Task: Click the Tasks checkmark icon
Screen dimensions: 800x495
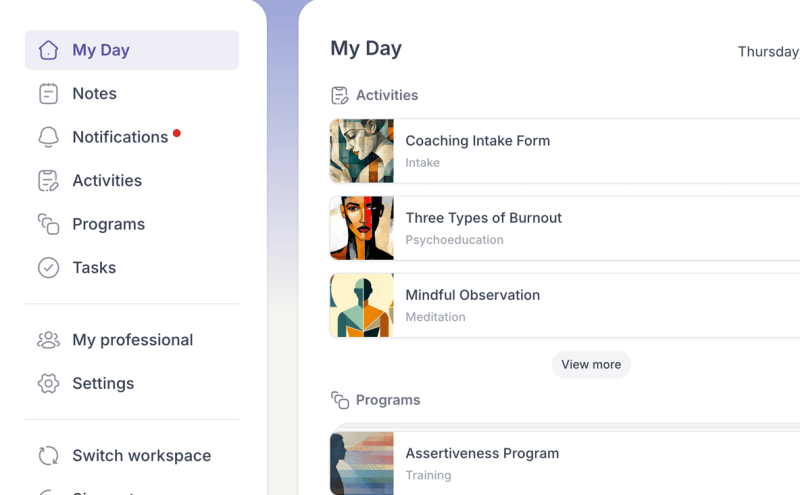Action: 48,268
